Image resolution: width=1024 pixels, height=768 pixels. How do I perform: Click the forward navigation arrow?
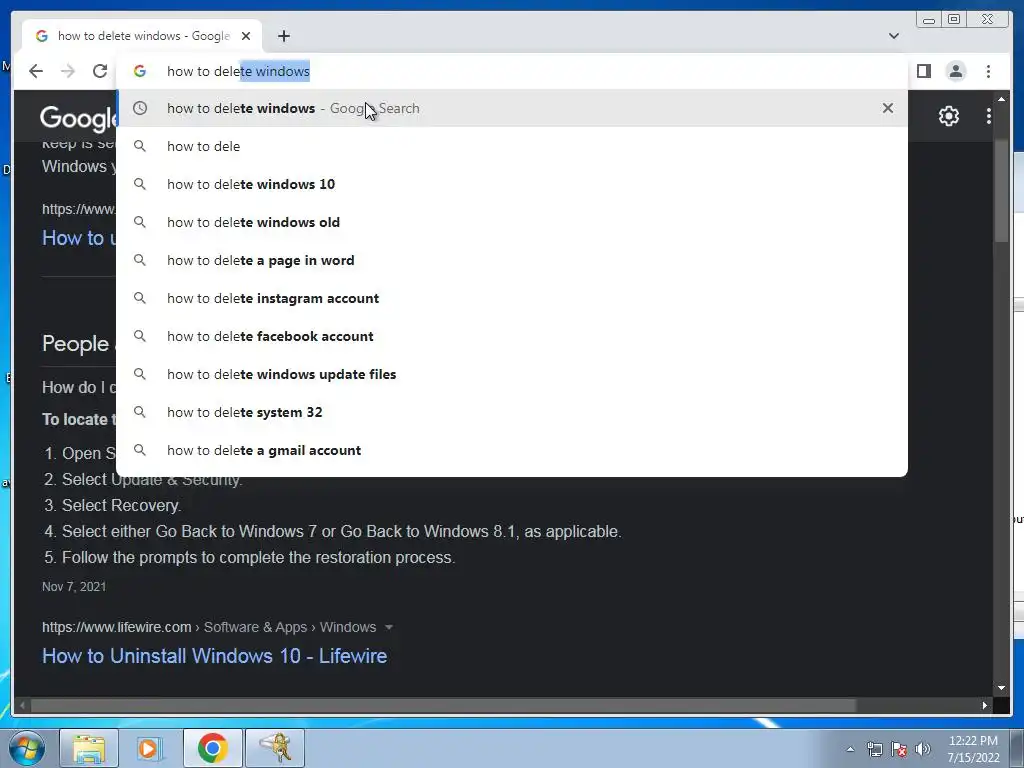pyautogui.click(x=68, y=71)
